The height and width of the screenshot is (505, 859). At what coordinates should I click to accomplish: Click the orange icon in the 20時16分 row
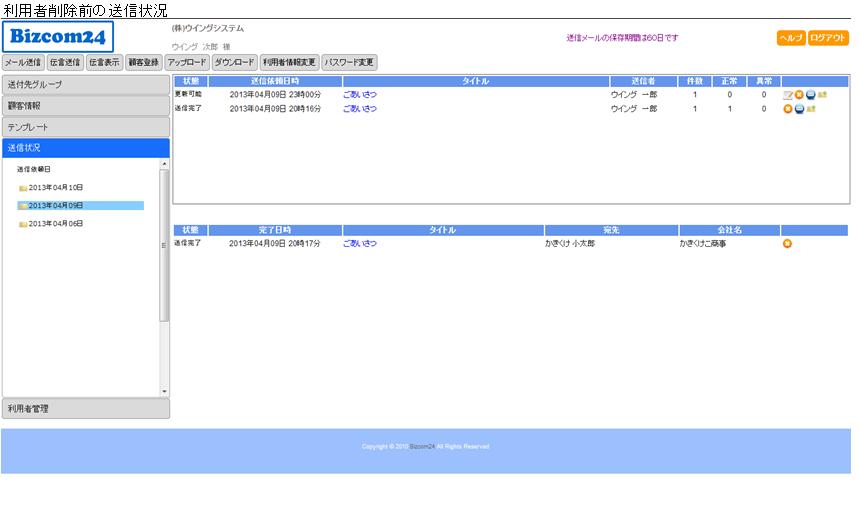coord(788,109)
